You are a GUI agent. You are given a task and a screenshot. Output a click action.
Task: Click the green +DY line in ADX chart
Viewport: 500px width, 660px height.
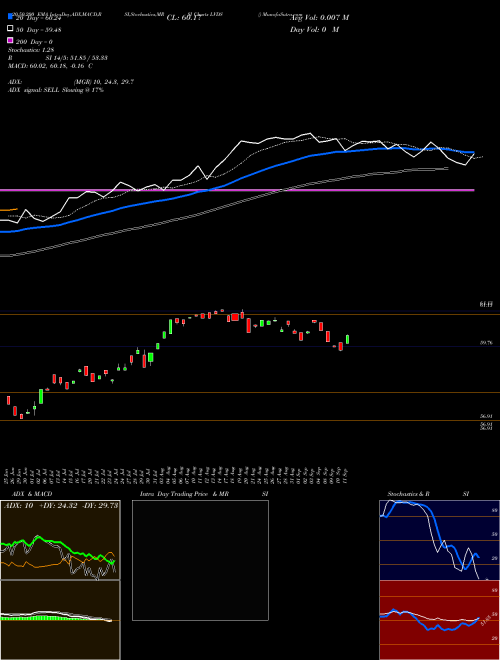click(x=51, y=542)
